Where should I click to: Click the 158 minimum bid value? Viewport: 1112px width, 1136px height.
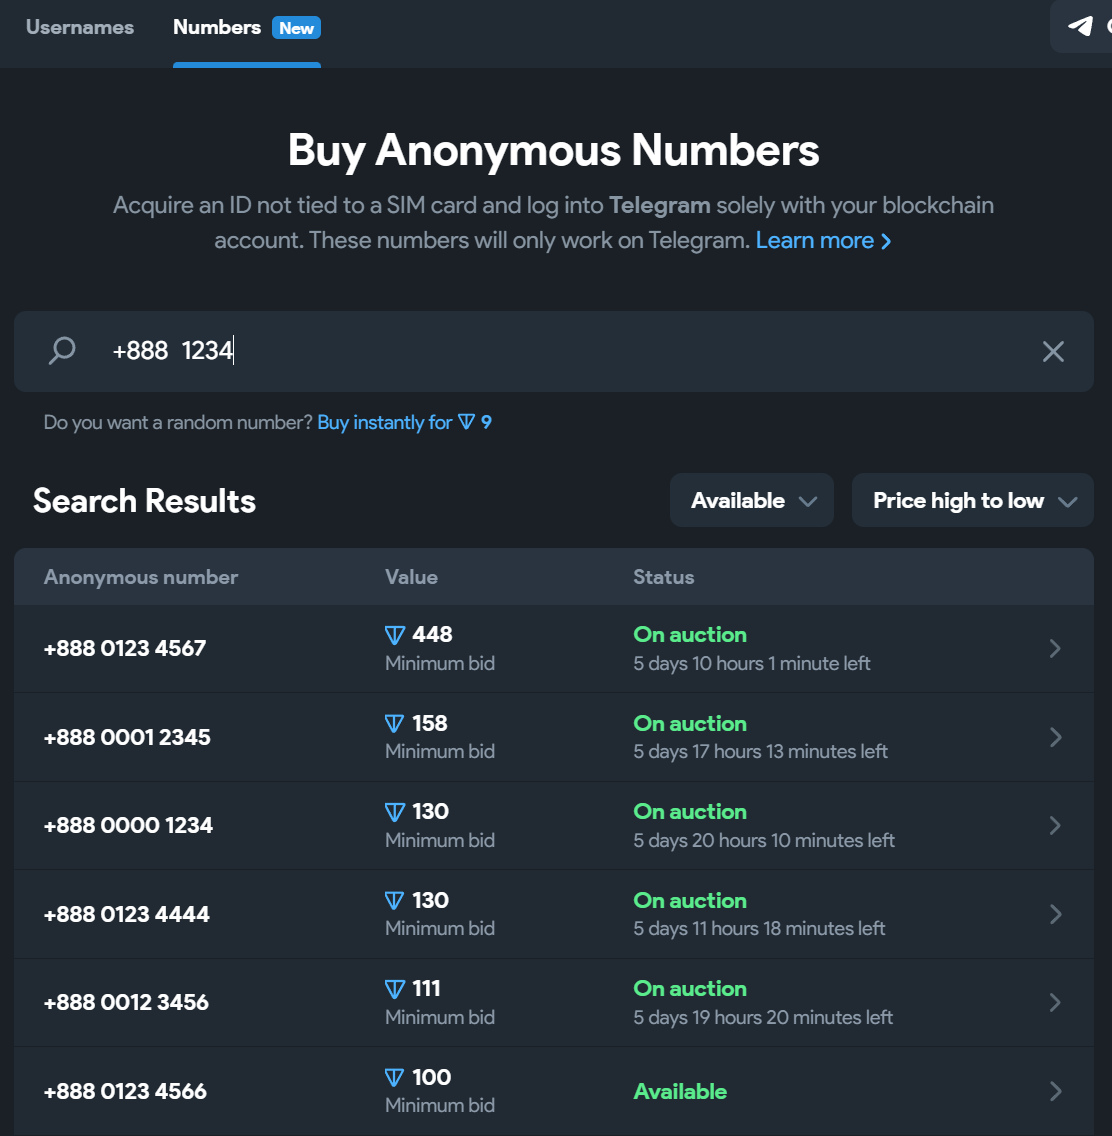(430, 723)
